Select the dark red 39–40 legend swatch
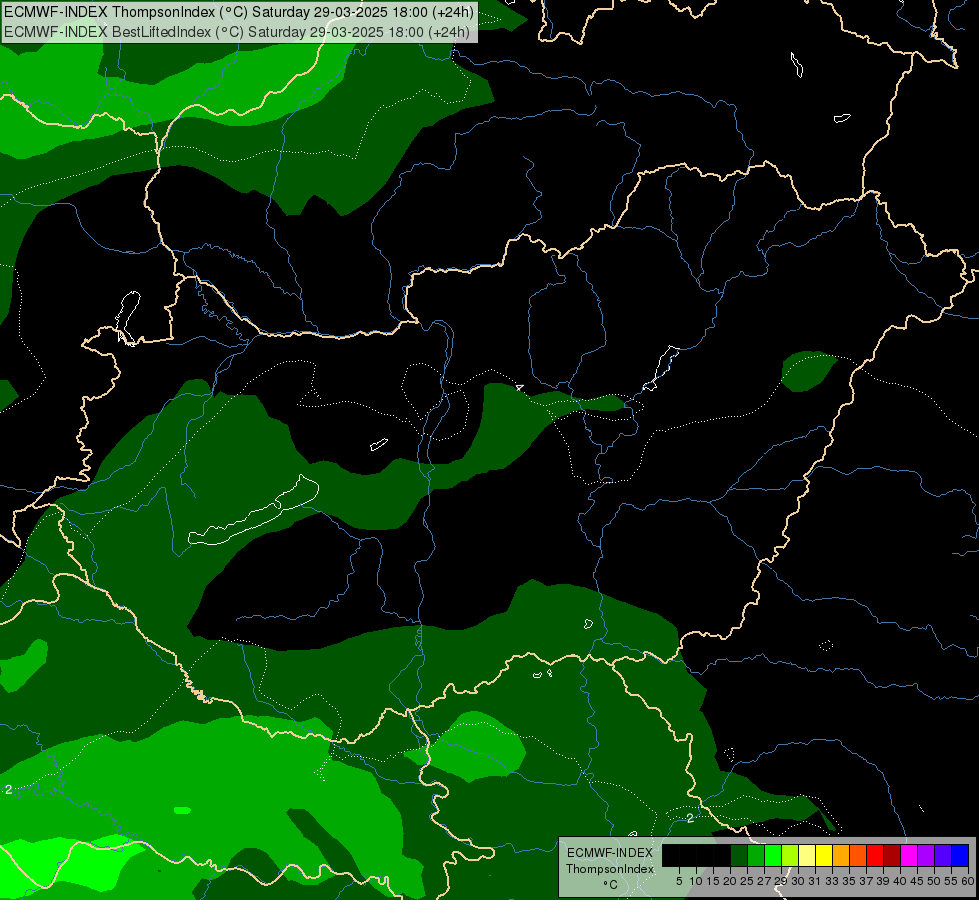The image size is (979, 900). [x=892, y=856]
